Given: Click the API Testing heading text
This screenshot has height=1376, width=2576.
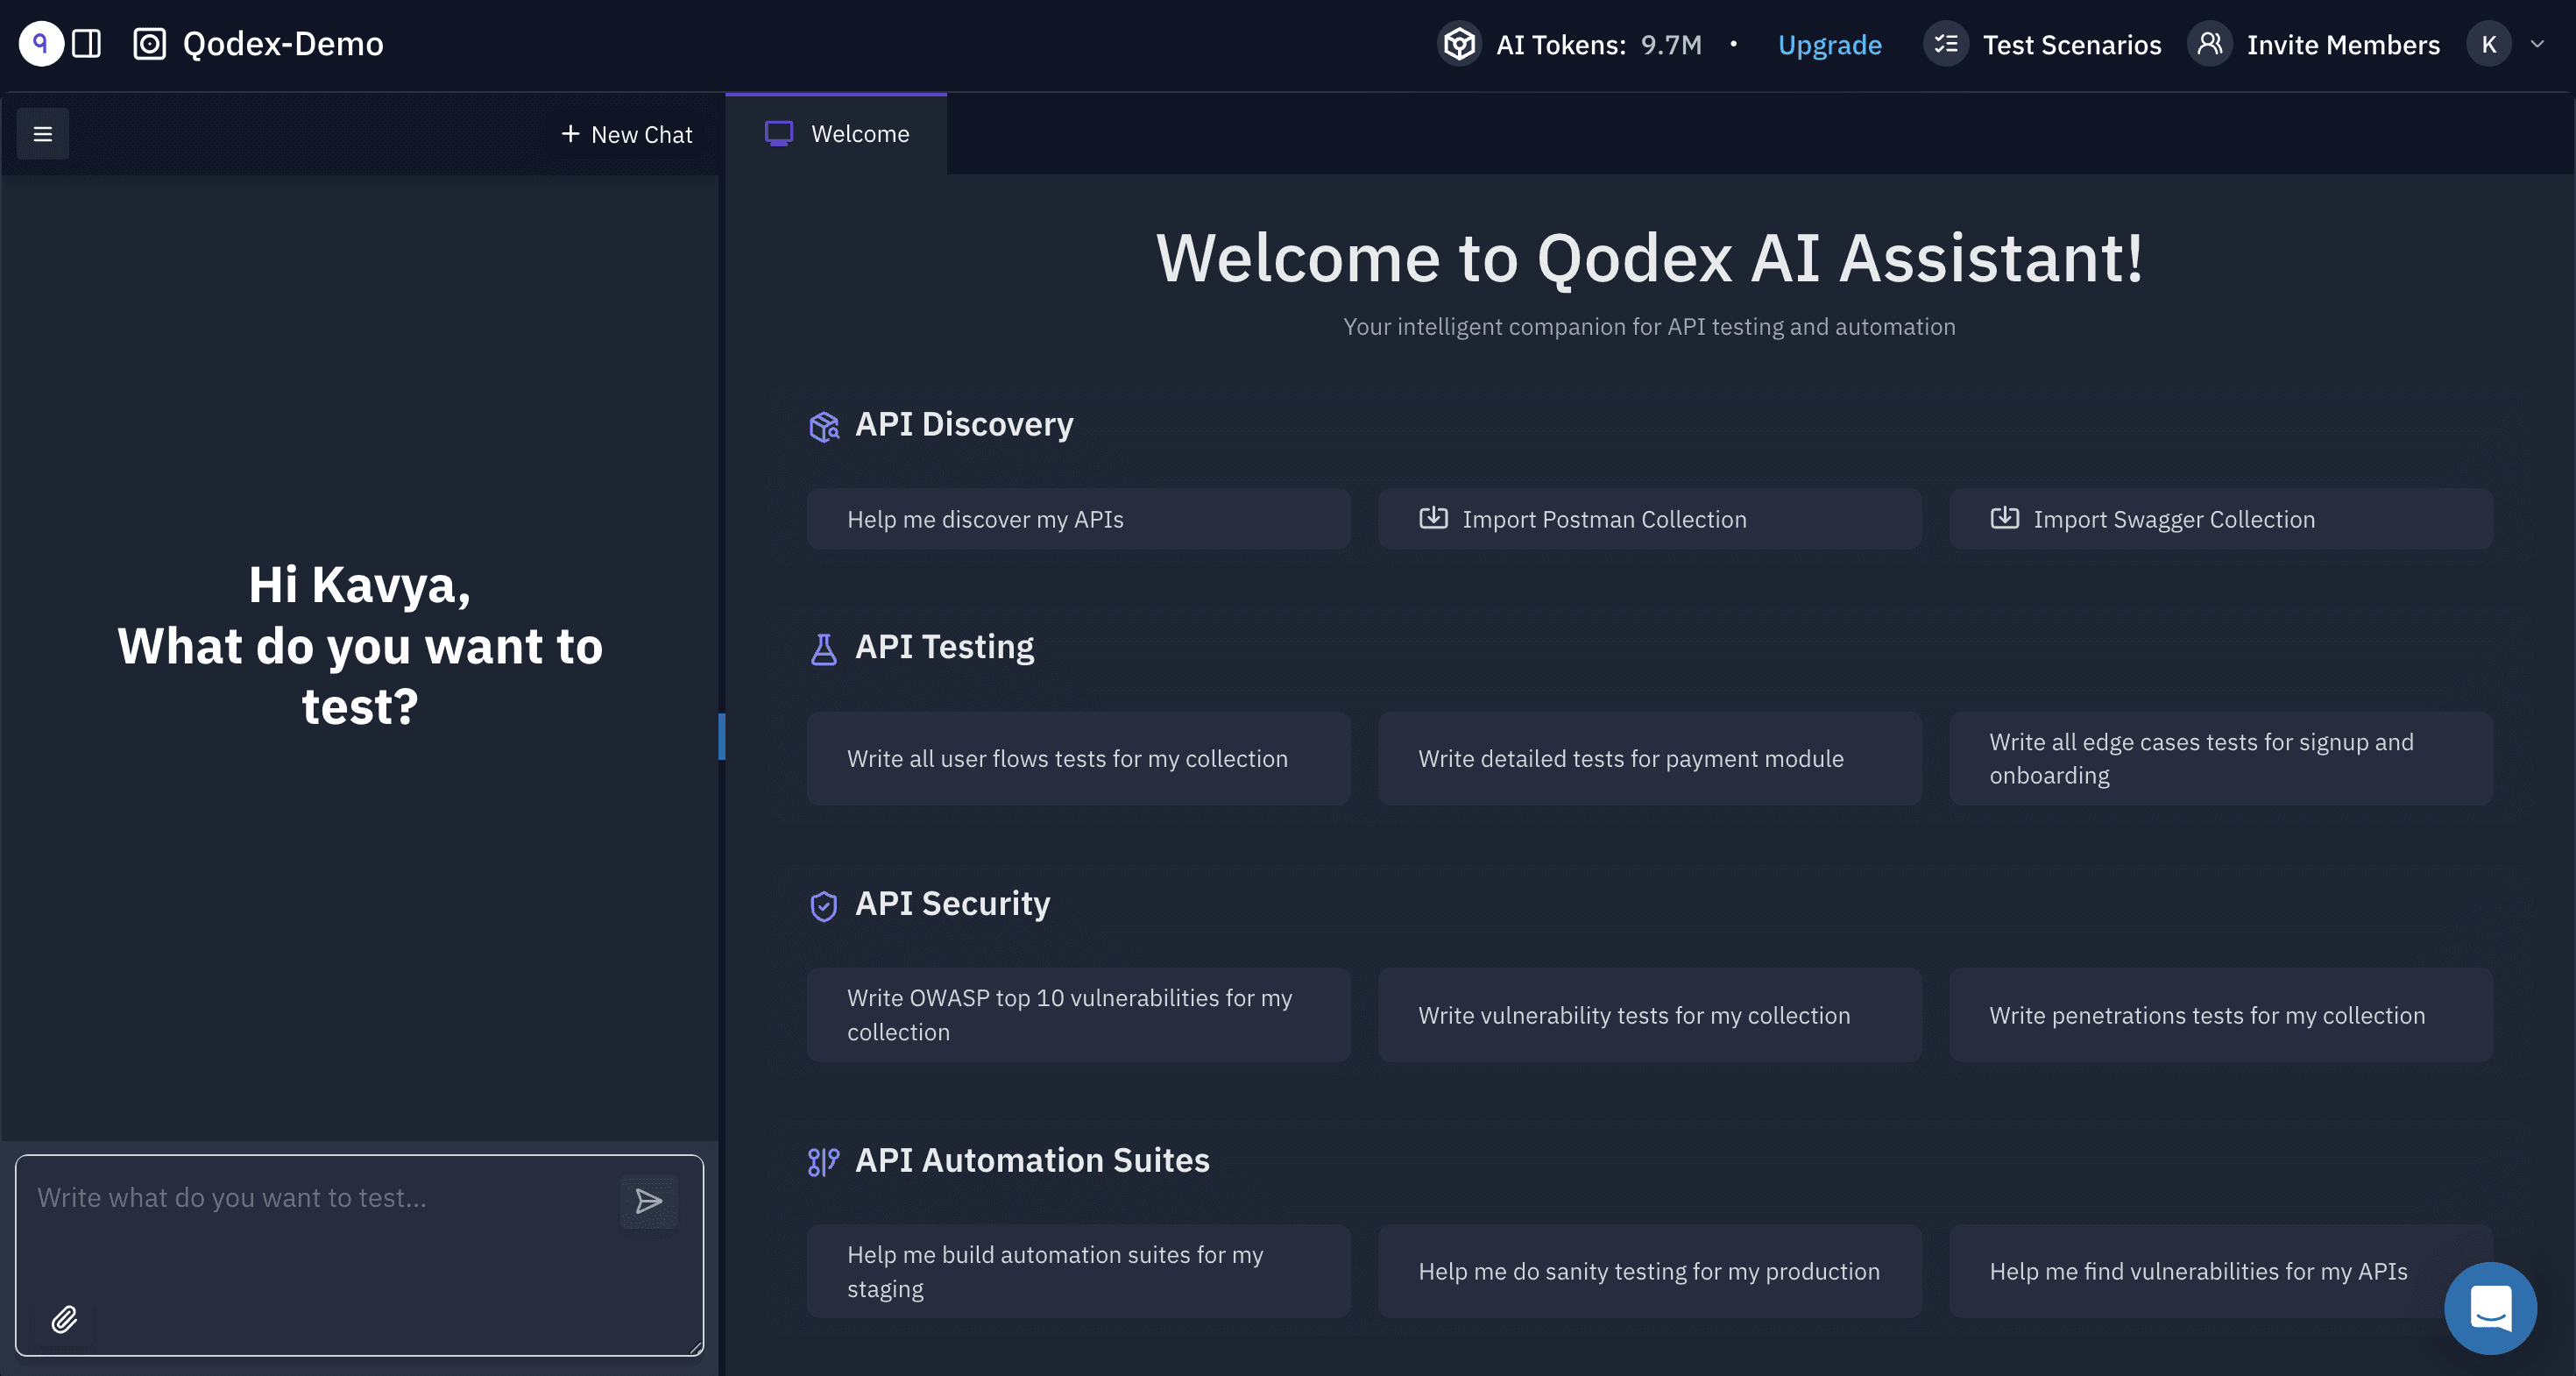Looking at the screenshot, I should click(x=944, y=647).
